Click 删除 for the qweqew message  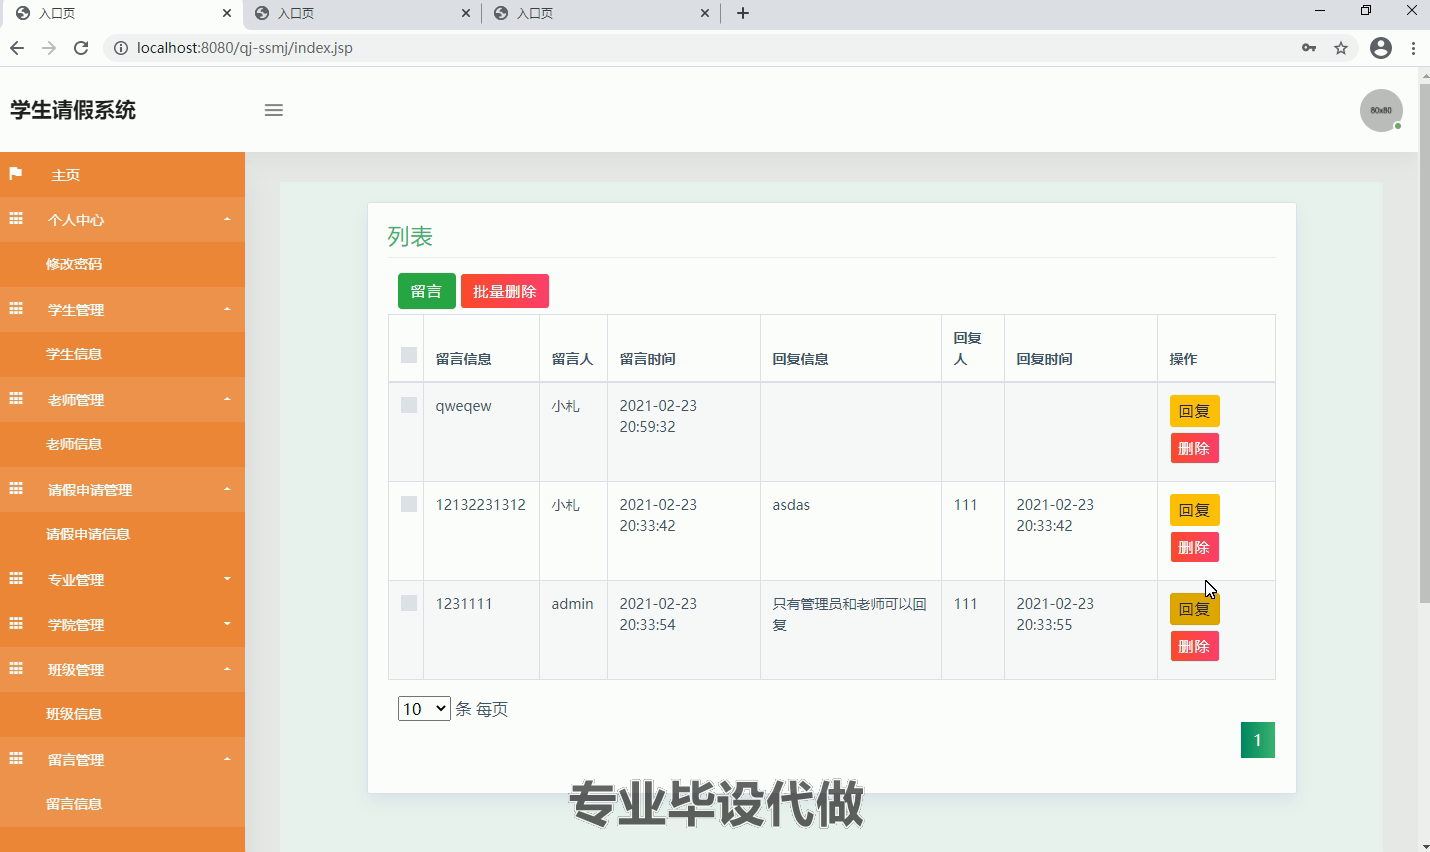[1195, 448]
